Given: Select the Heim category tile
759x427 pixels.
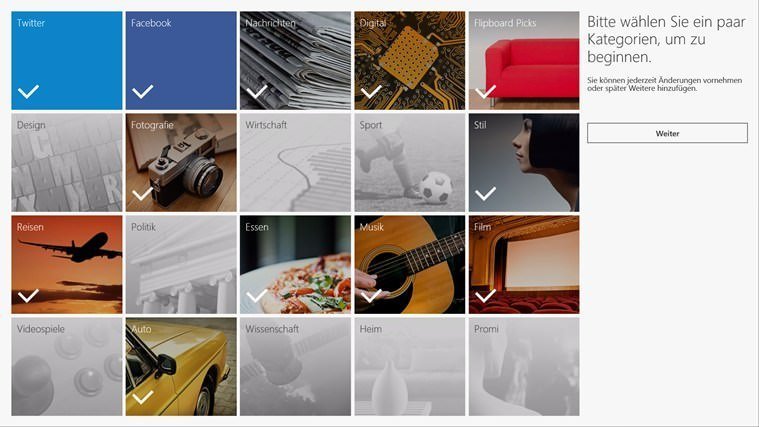Looking at the screenshot, I should (x=410, y=366).
